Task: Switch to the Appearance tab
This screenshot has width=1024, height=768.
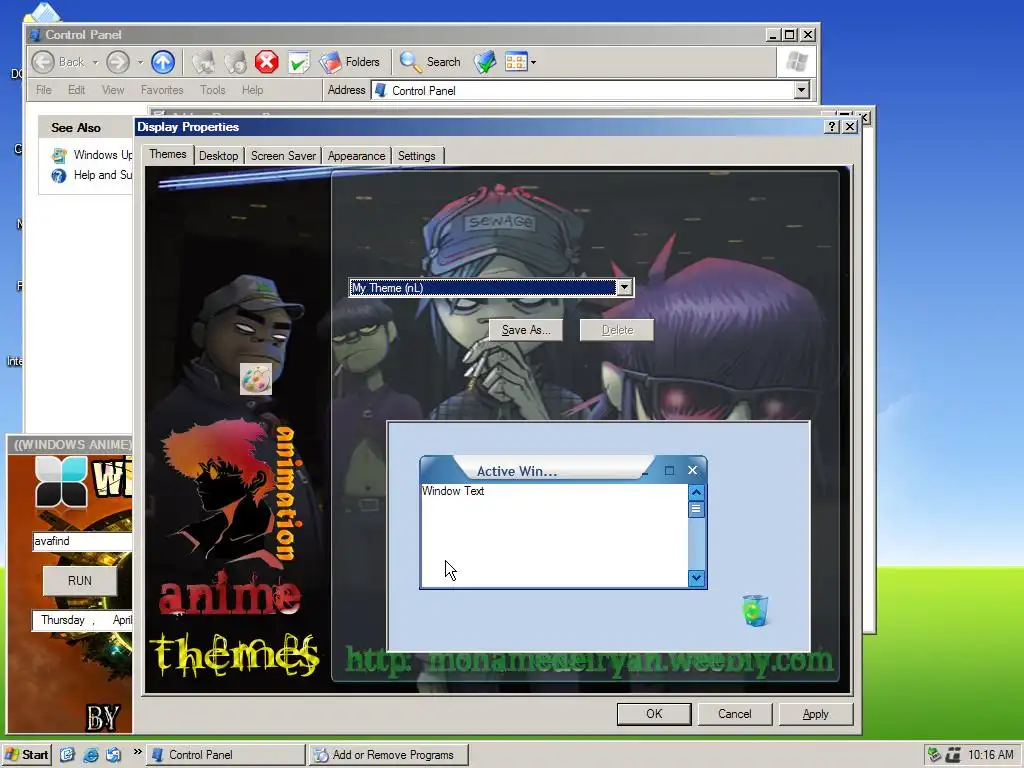Action: [357, 155]
